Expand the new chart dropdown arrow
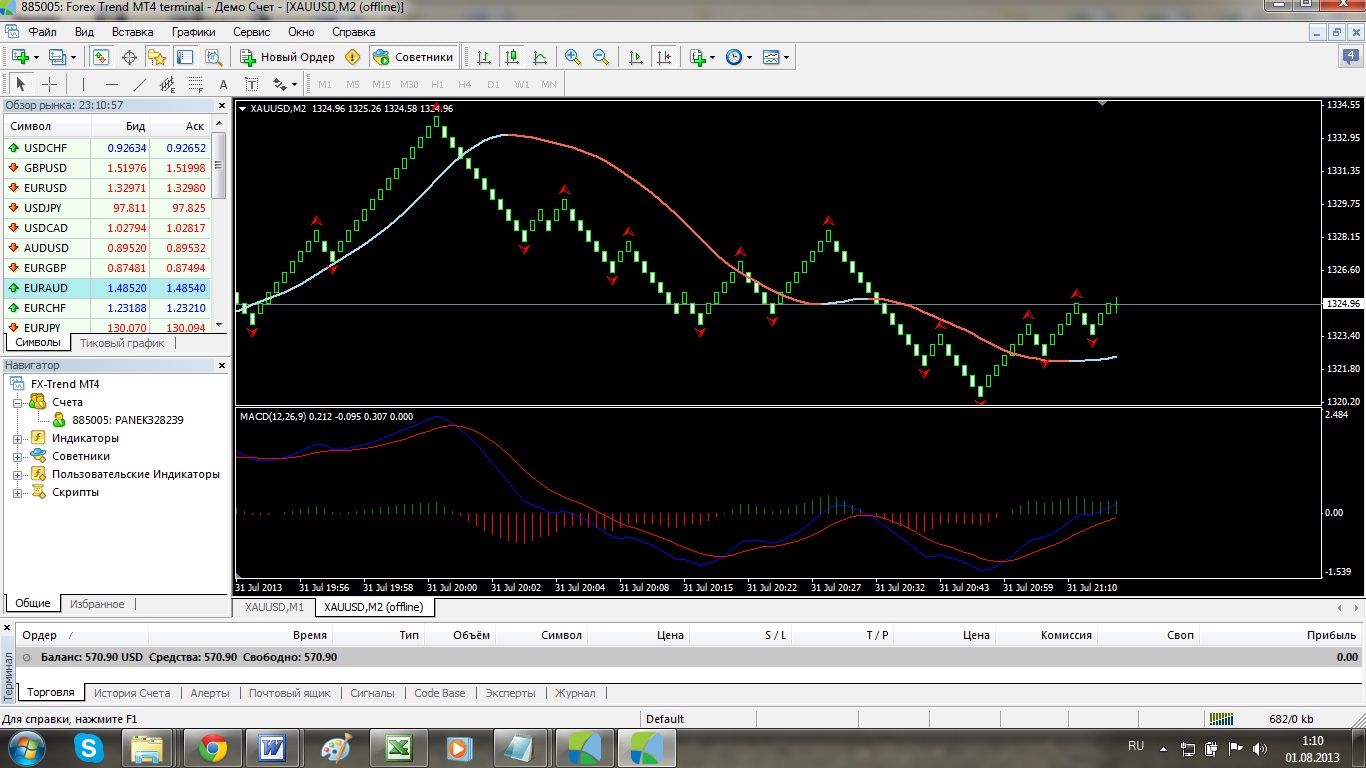 [35, 57]
